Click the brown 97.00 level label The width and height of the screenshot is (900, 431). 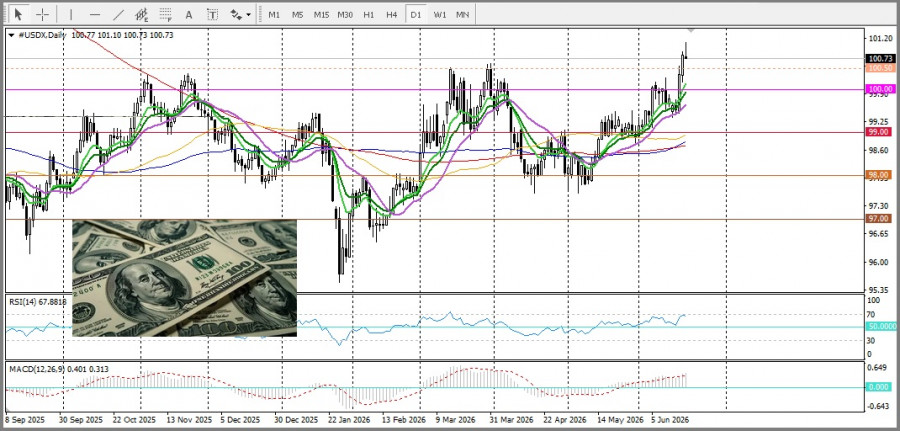pyautogui.click(x=880, y=218)
